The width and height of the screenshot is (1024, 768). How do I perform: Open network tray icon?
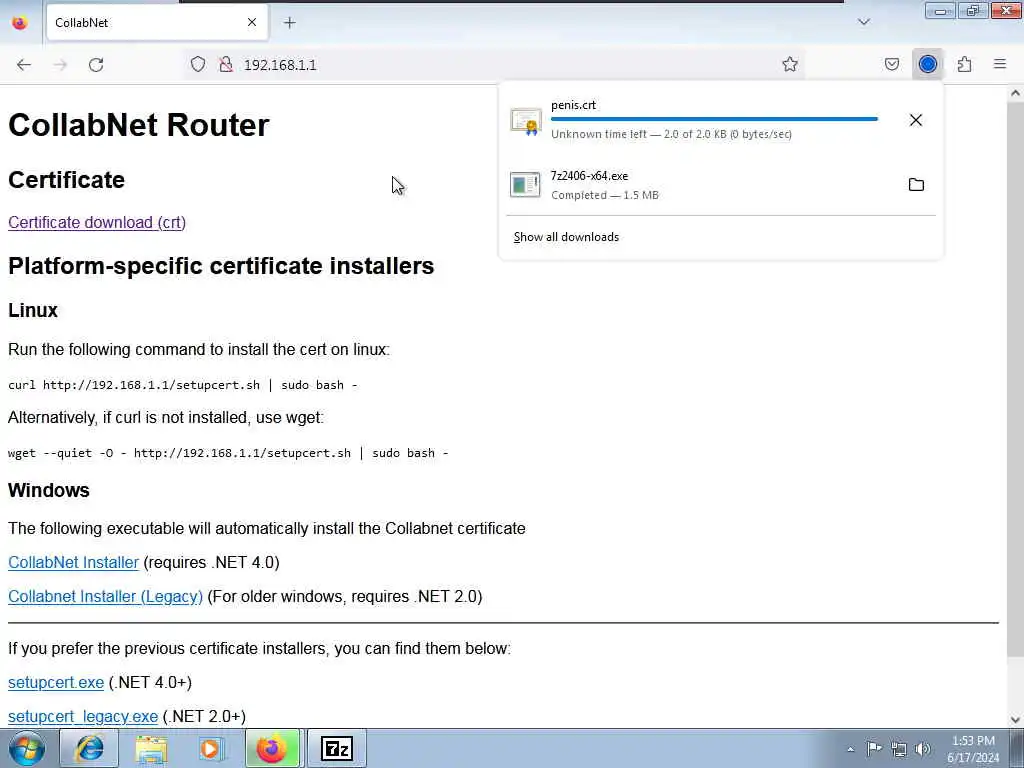pos(899,749)
